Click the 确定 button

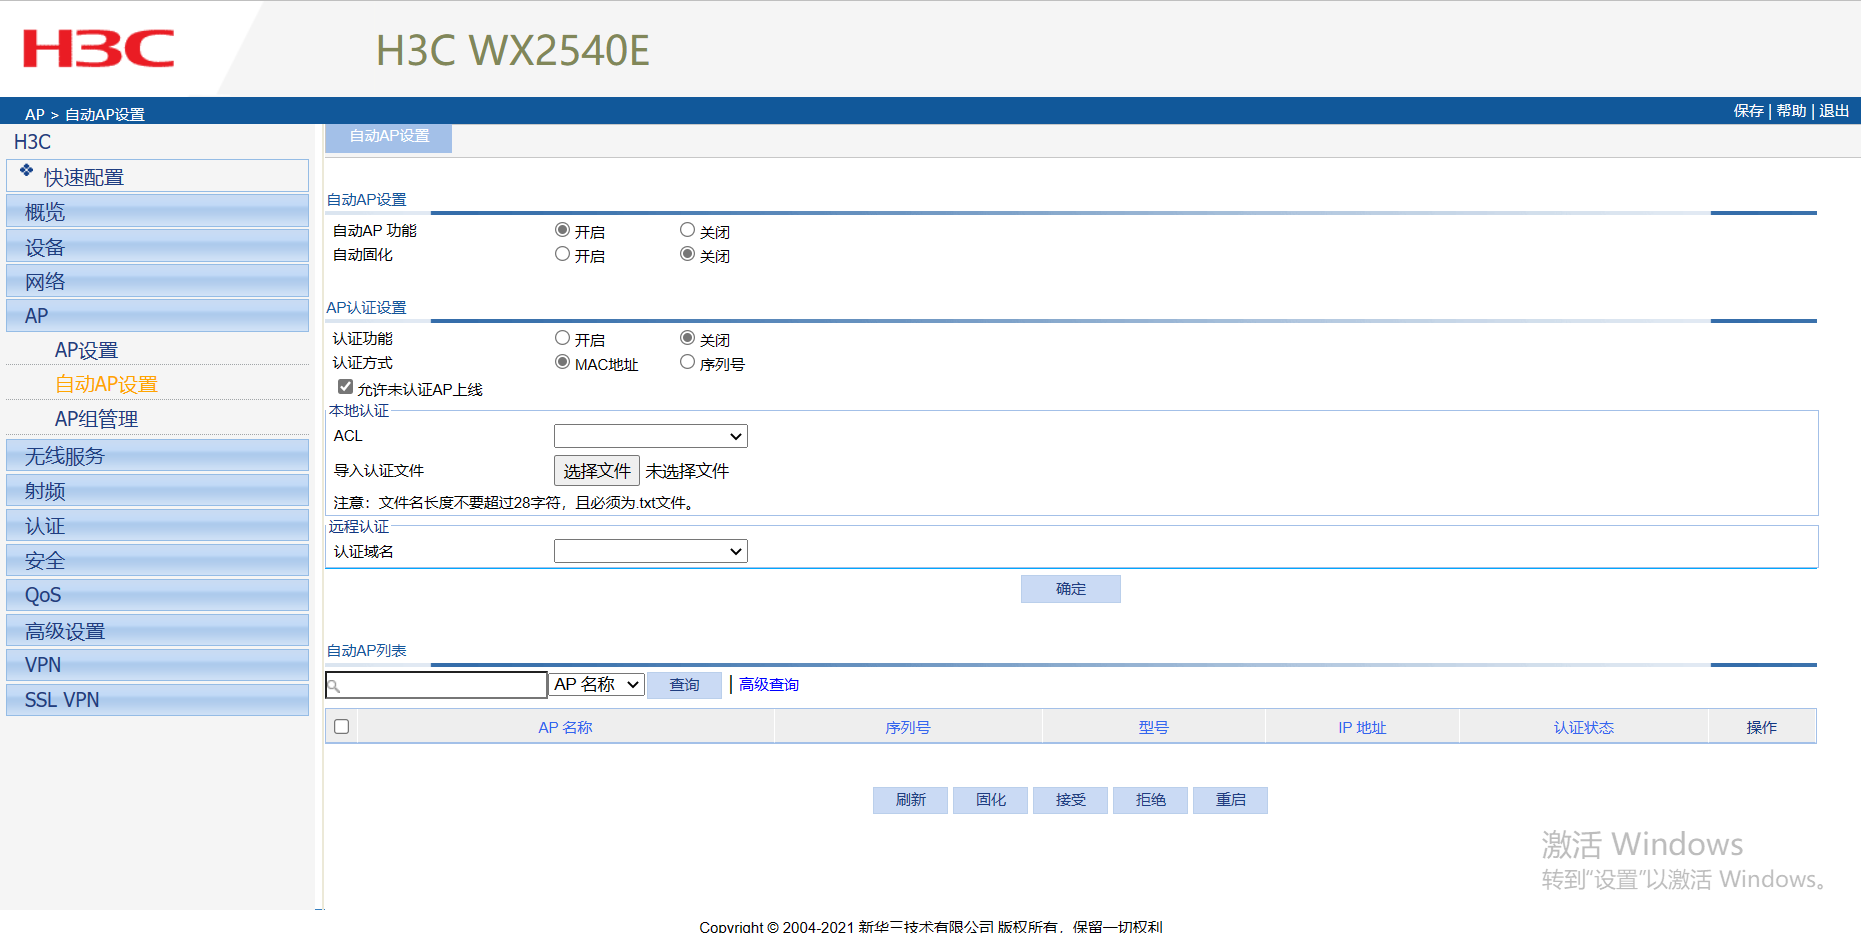pos(1071,589)
